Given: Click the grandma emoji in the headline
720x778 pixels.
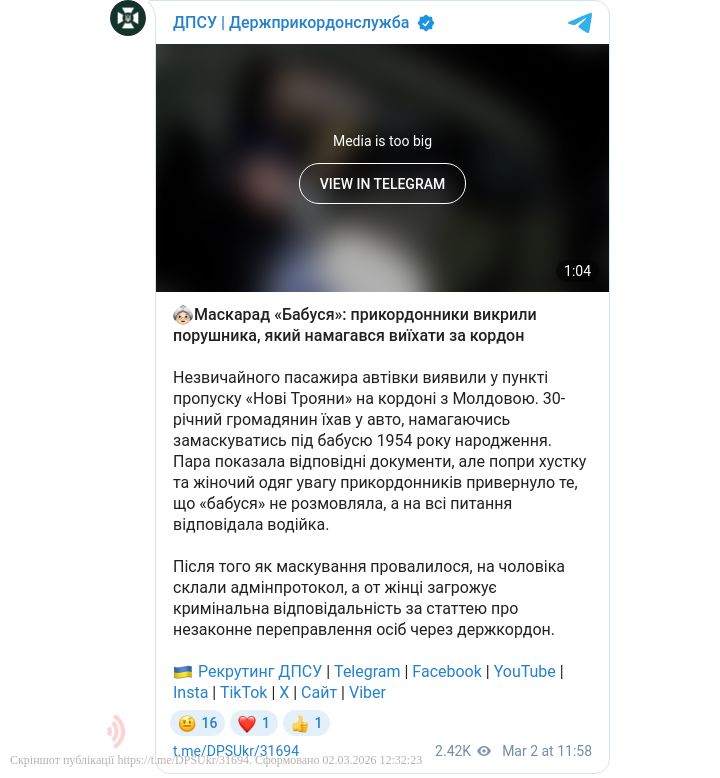Looking at the screenshot, I should (x=183, y=315).
